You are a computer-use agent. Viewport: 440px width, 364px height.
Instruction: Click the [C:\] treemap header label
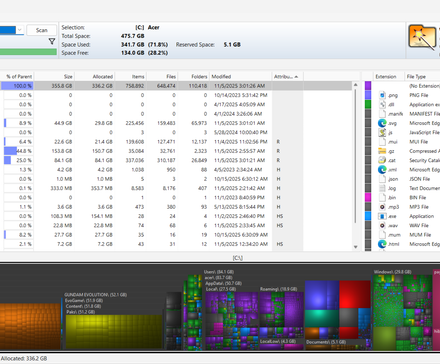(237, 258)
